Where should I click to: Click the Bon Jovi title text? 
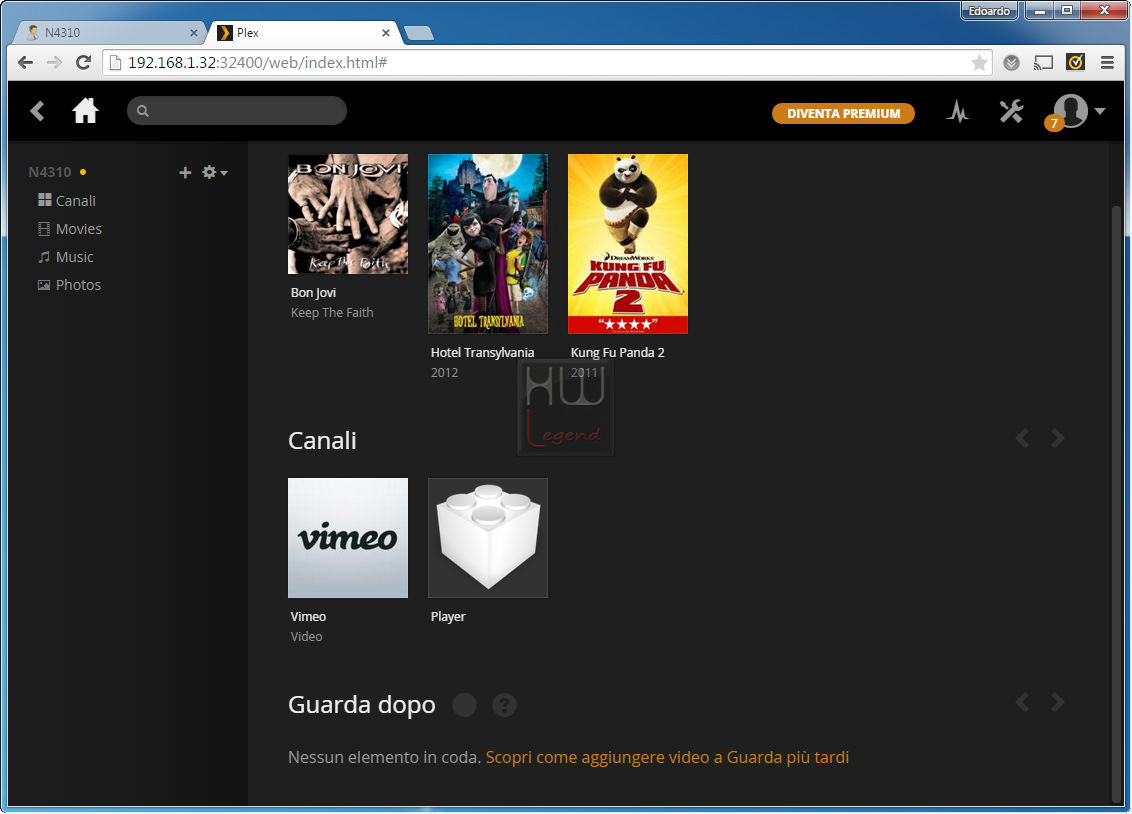(313, 292)
